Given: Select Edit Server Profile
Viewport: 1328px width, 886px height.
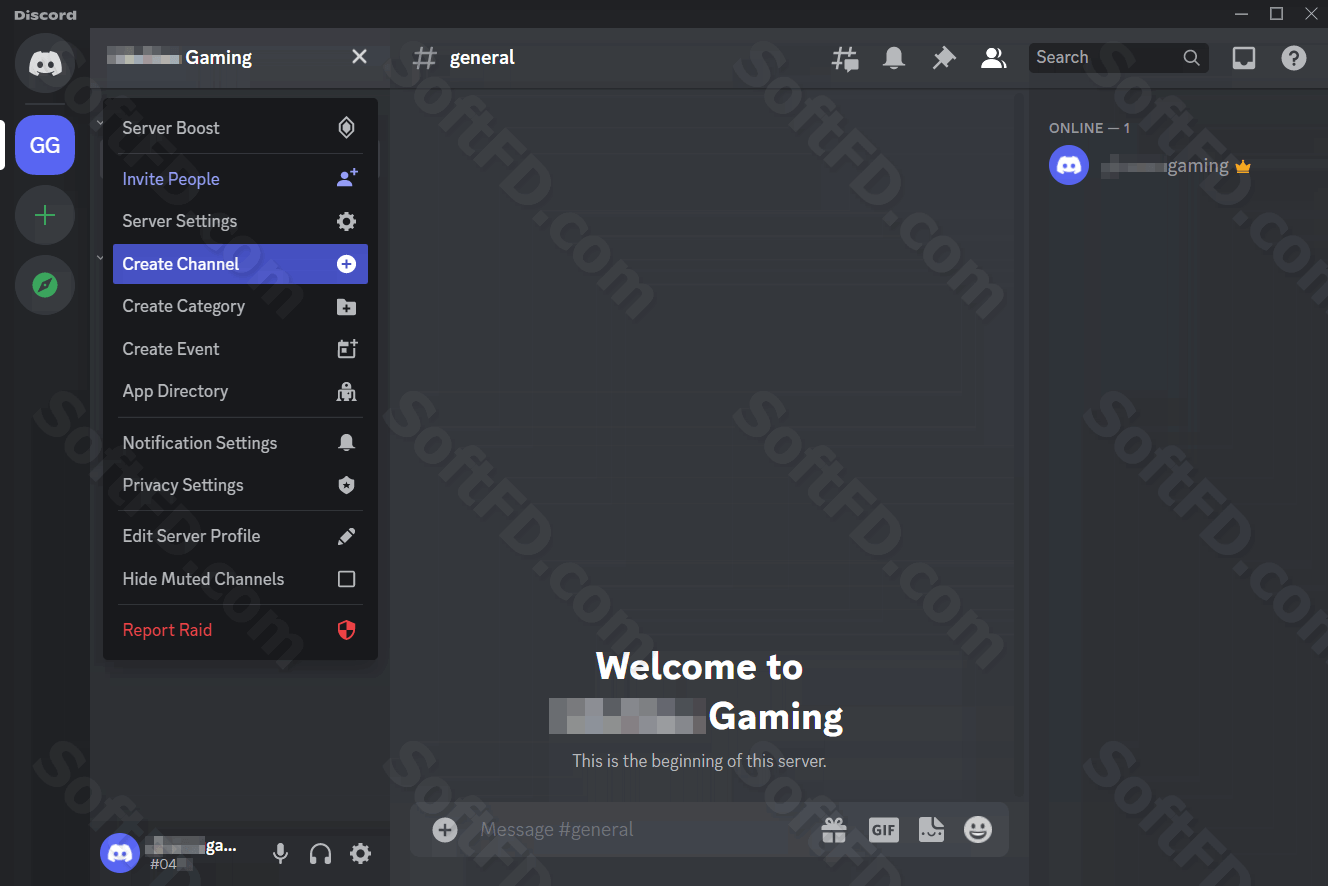Looking at the screenshot, I should pyautogui.click(x=240, y=536).
